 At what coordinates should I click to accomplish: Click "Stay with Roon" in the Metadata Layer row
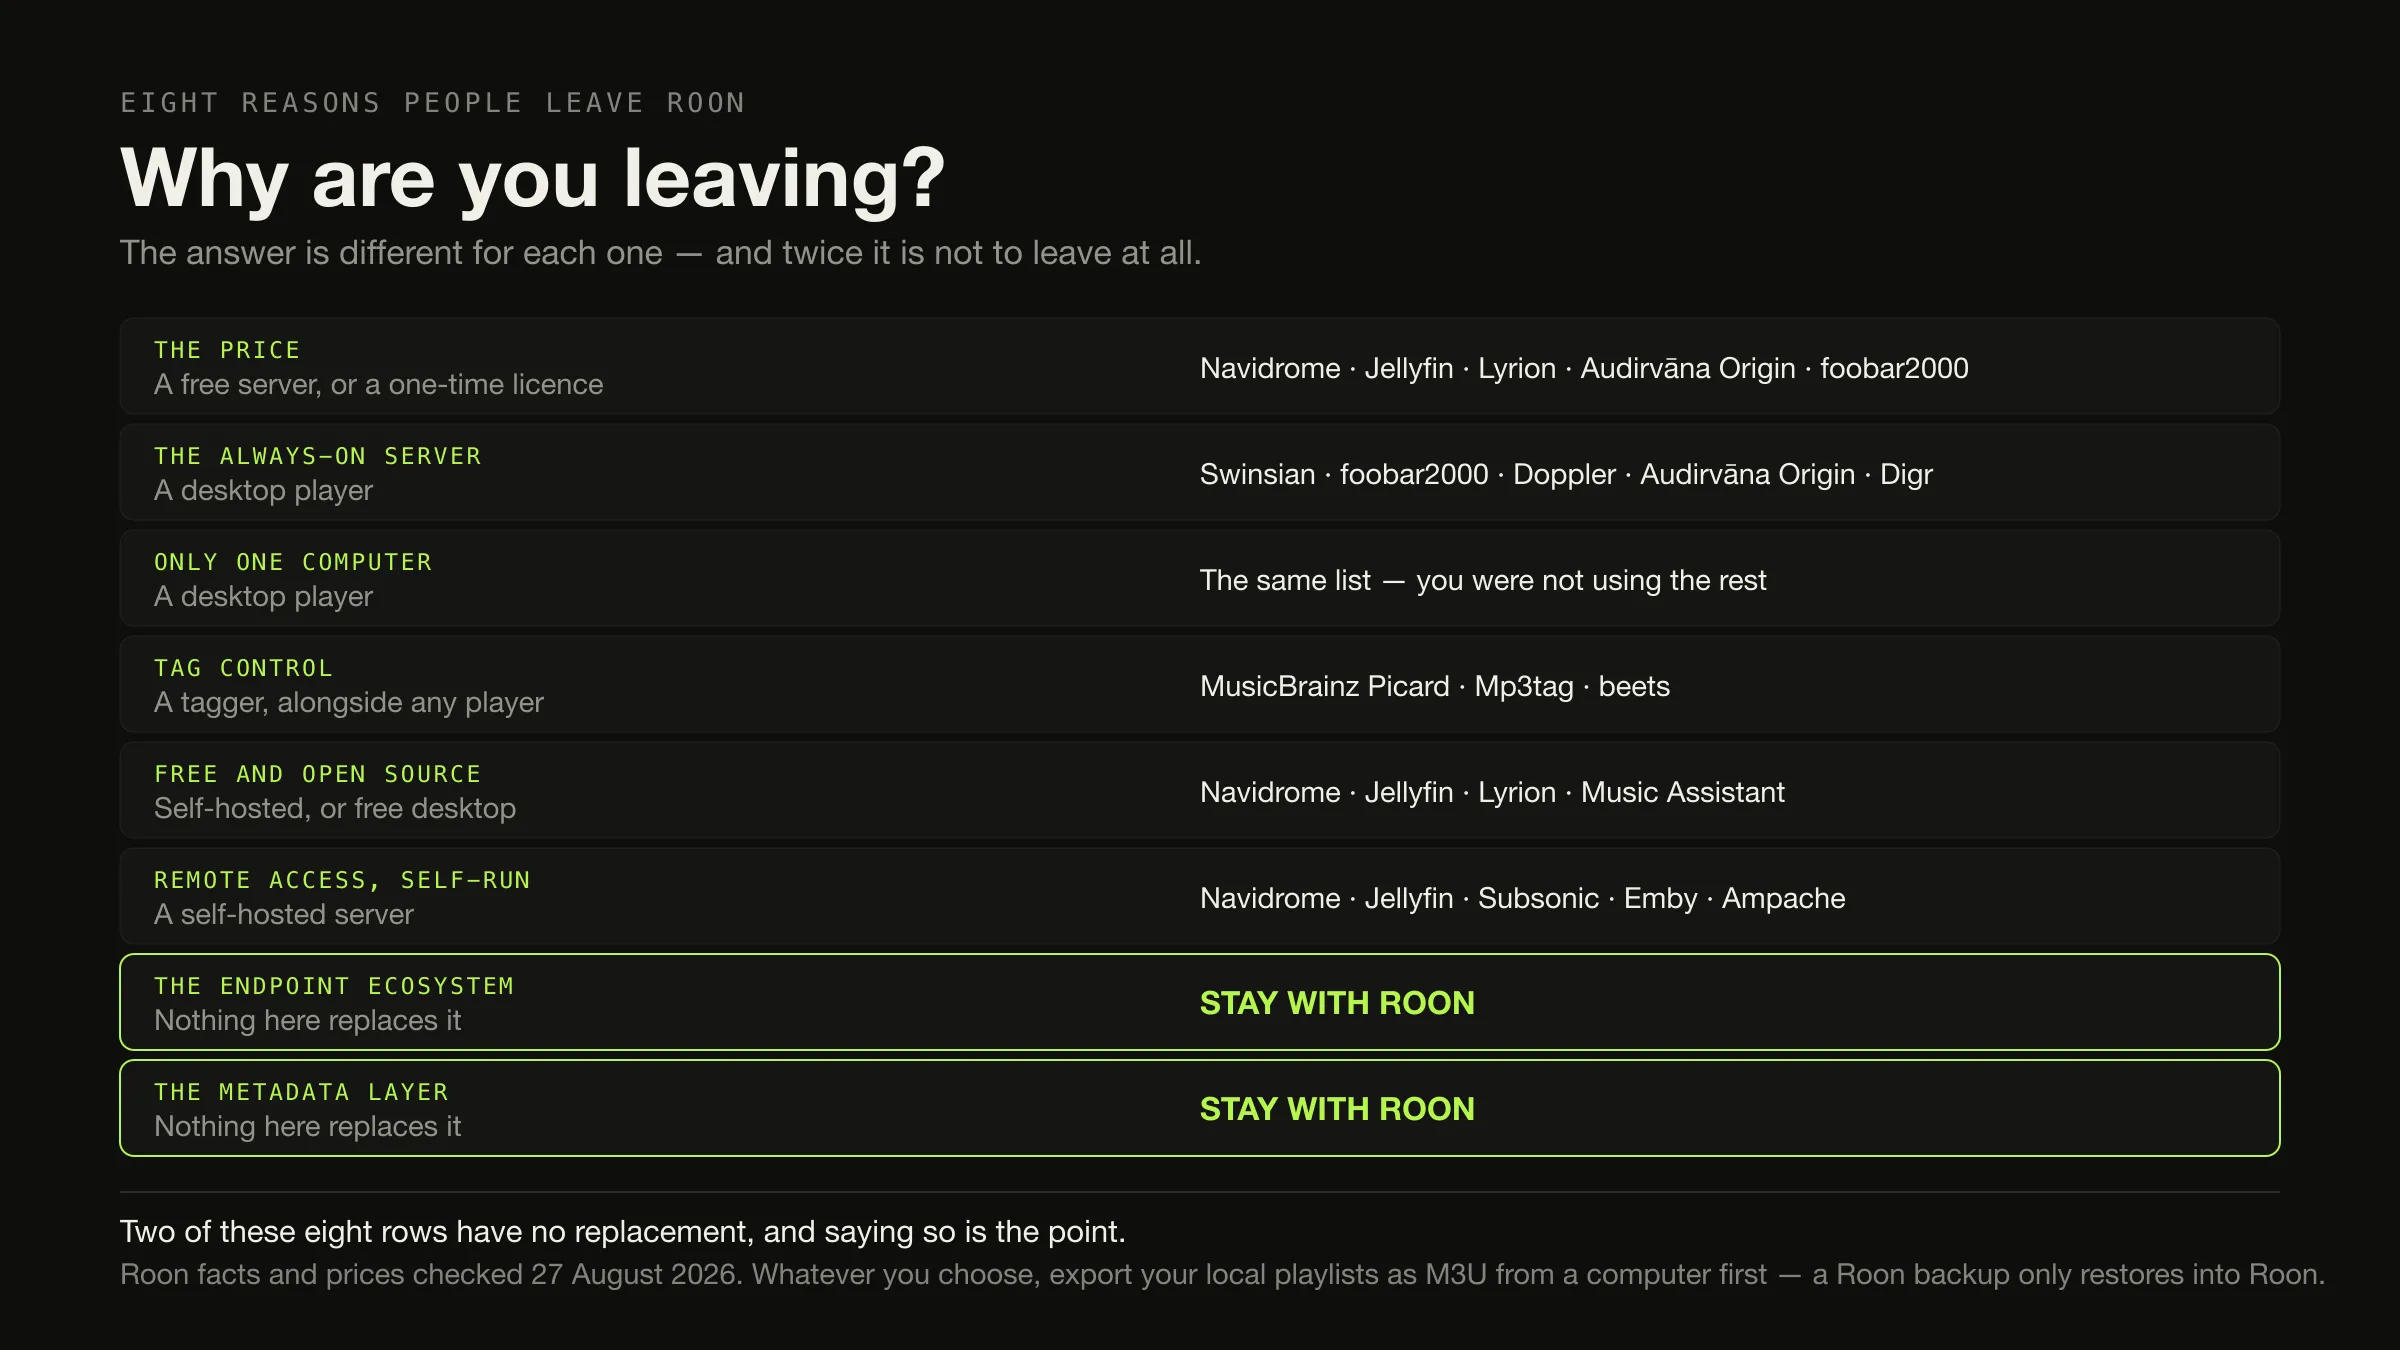tap(1337, 1109)
